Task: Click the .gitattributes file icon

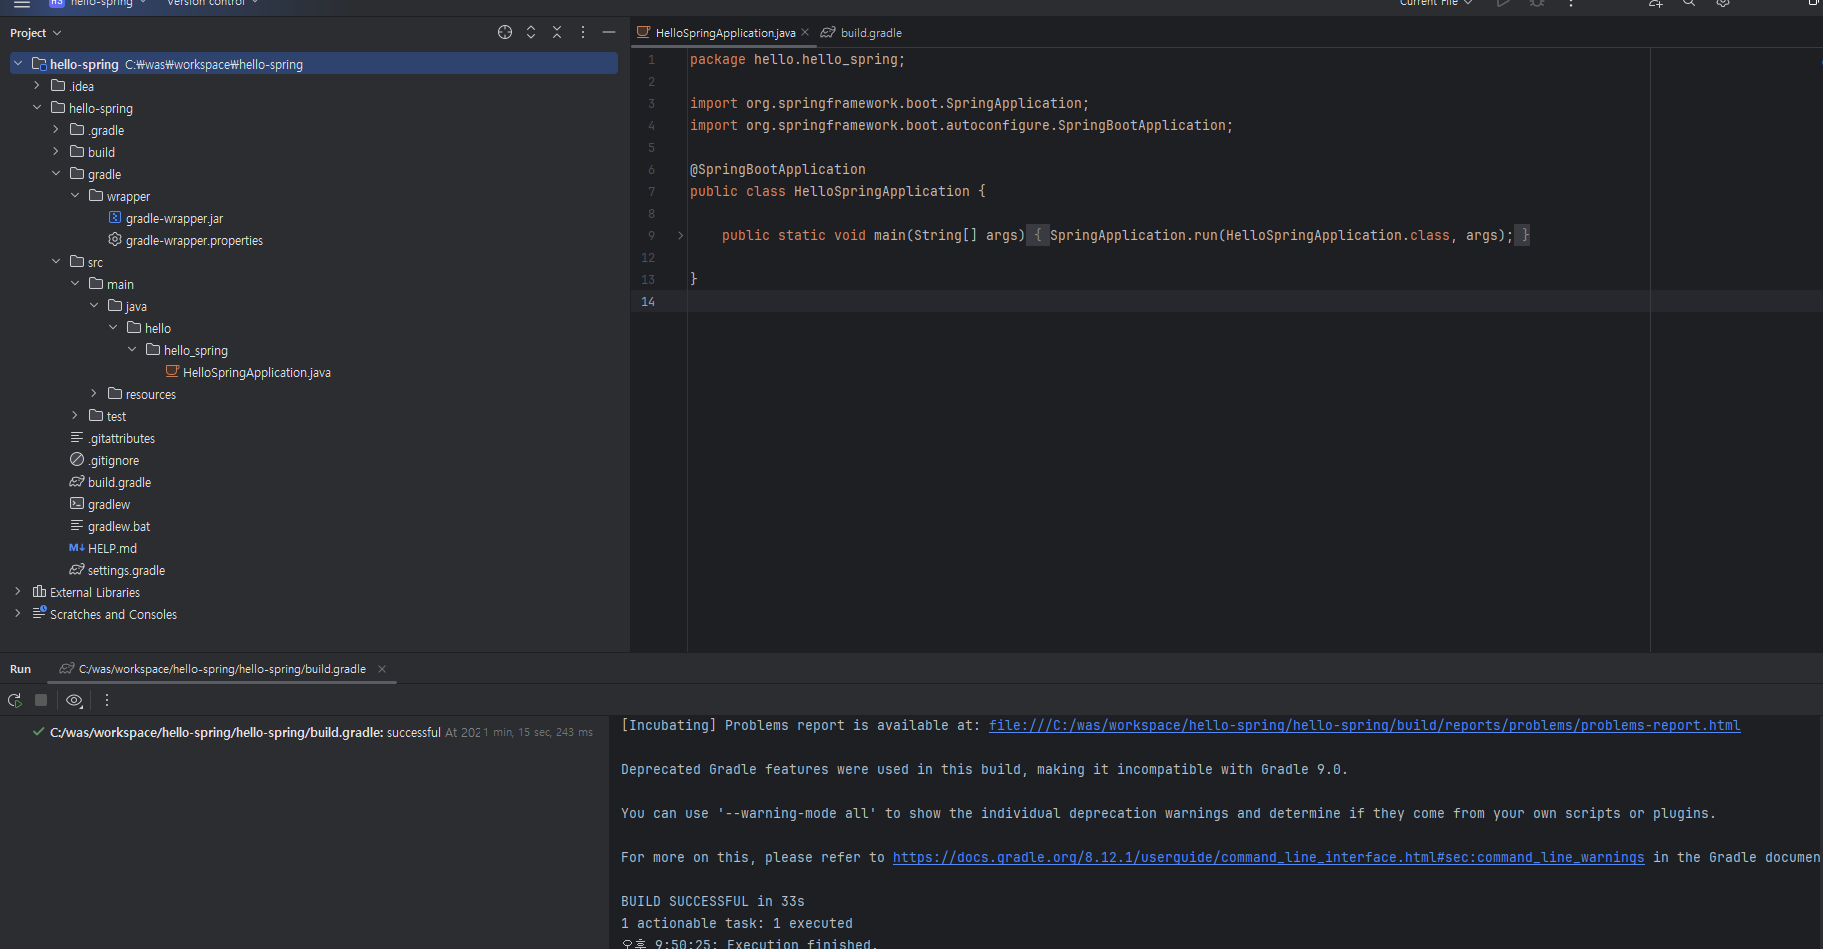Action: (77, 438)
